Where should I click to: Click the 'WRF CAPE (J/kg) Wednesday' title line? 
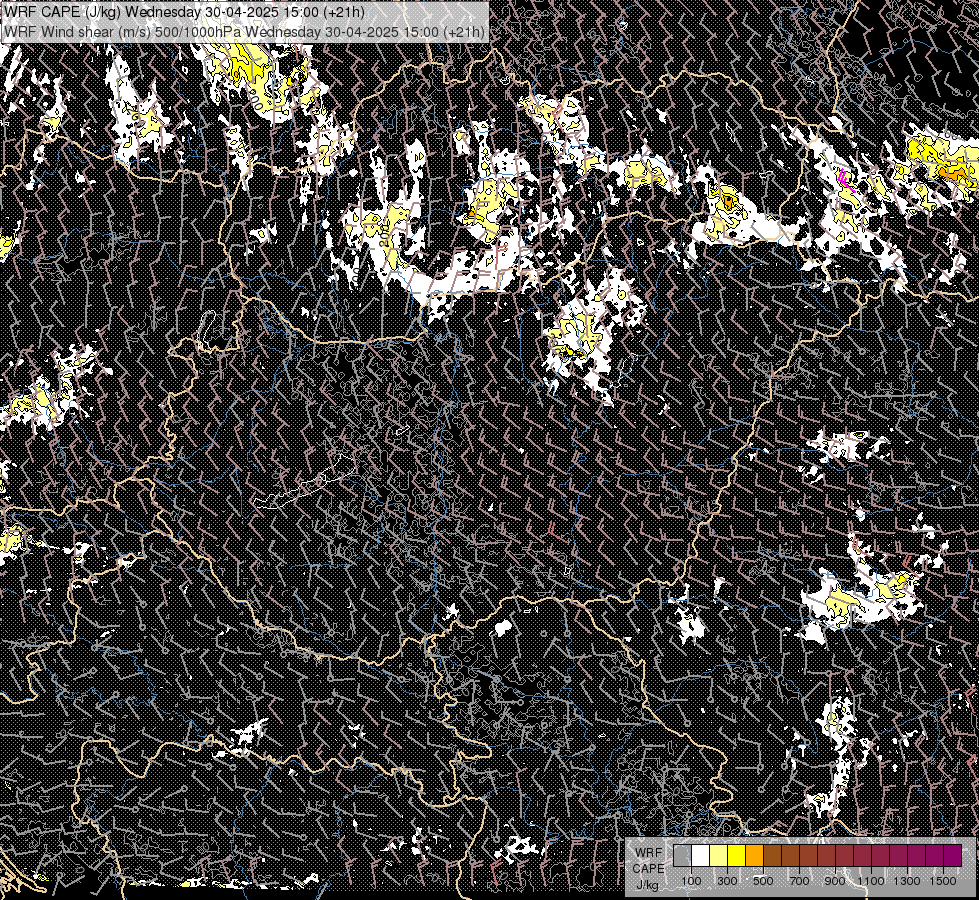[x=184, y=12]
